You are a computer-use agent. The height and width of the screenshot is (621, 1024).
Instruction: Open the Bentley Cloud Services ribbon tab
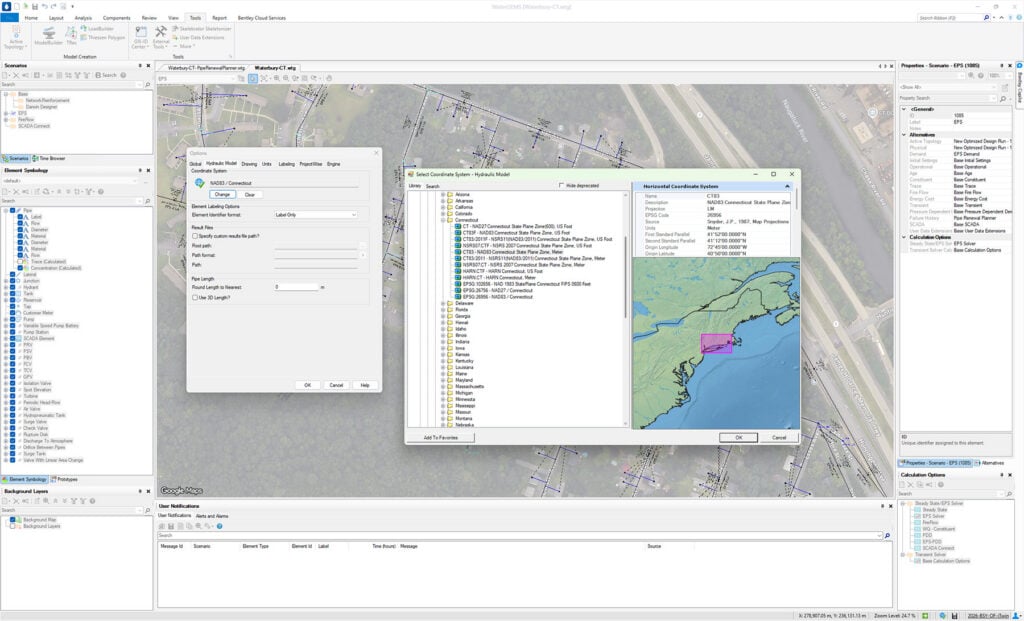pos(261,18)
